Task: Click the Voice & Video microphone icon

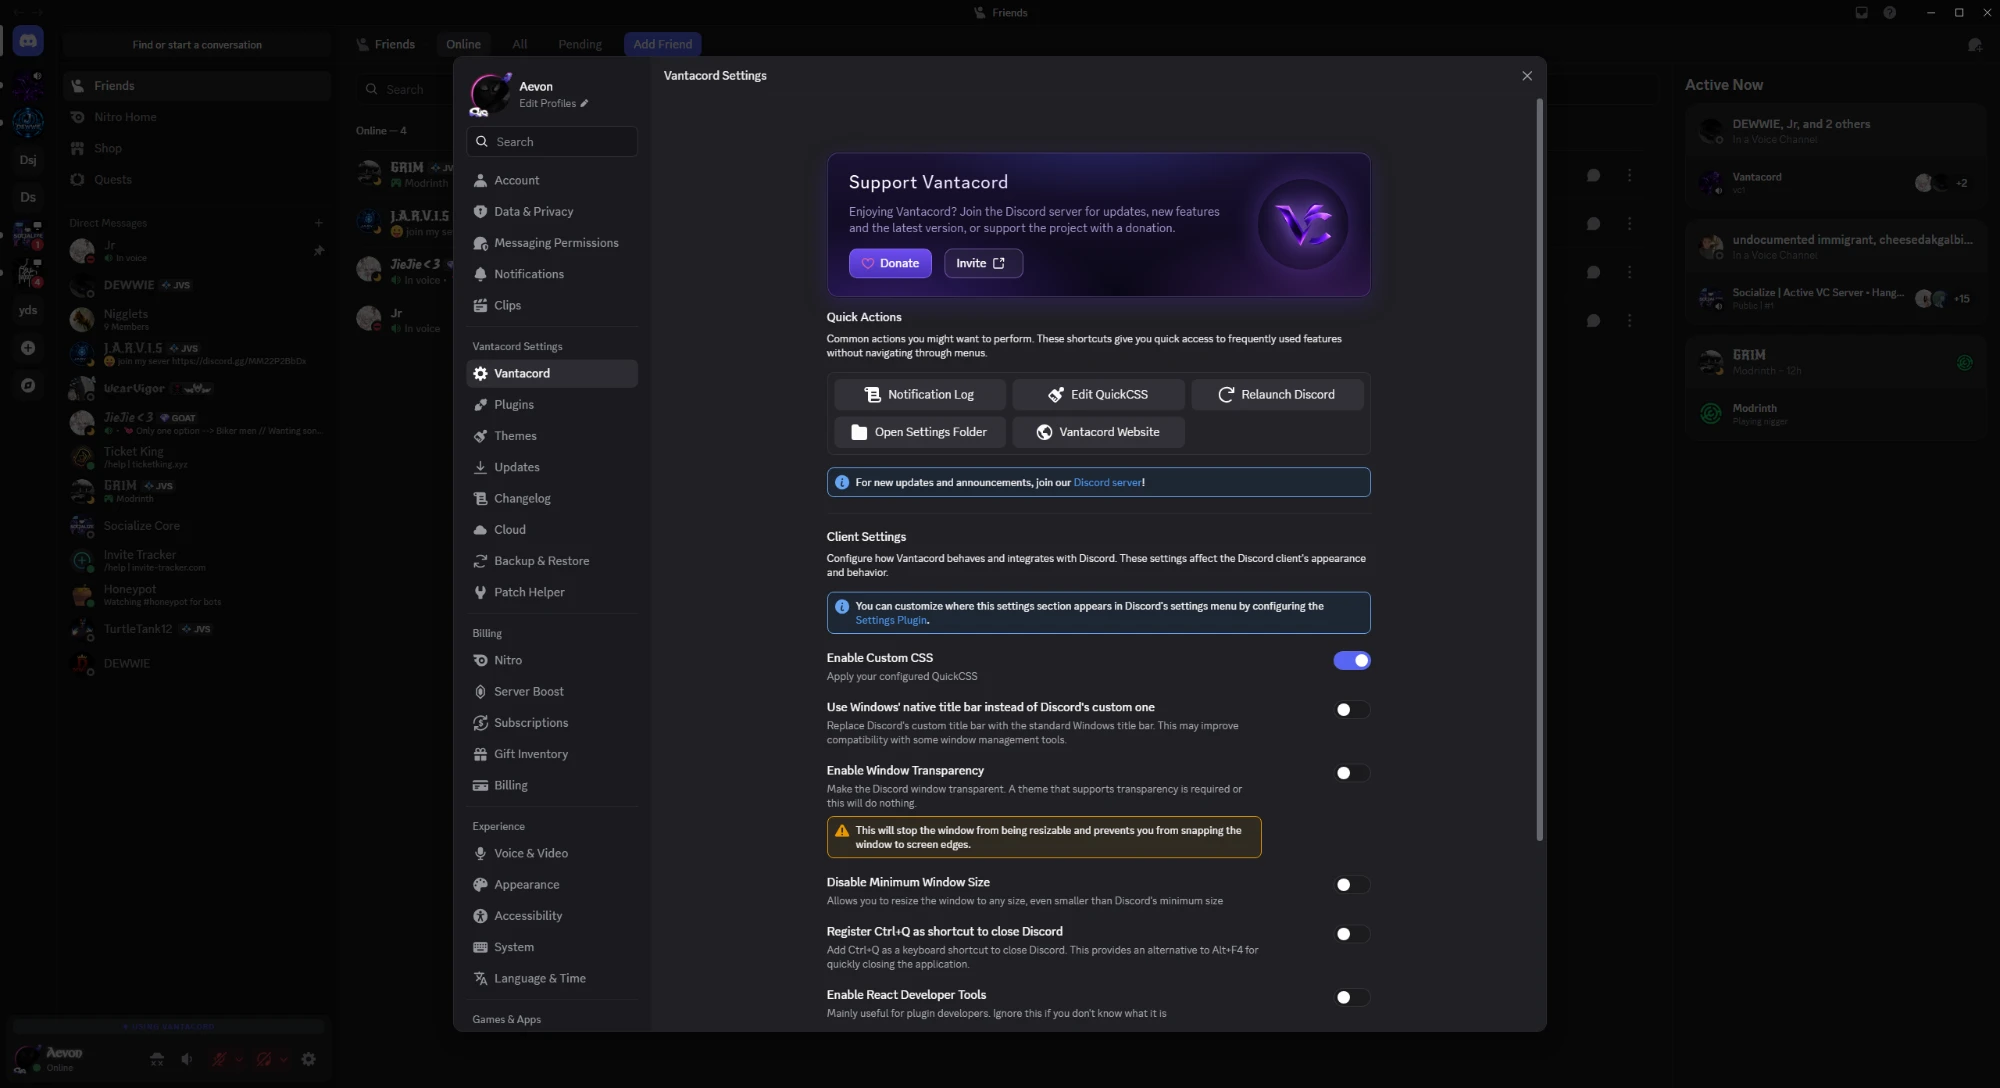Action: (480, 853)
